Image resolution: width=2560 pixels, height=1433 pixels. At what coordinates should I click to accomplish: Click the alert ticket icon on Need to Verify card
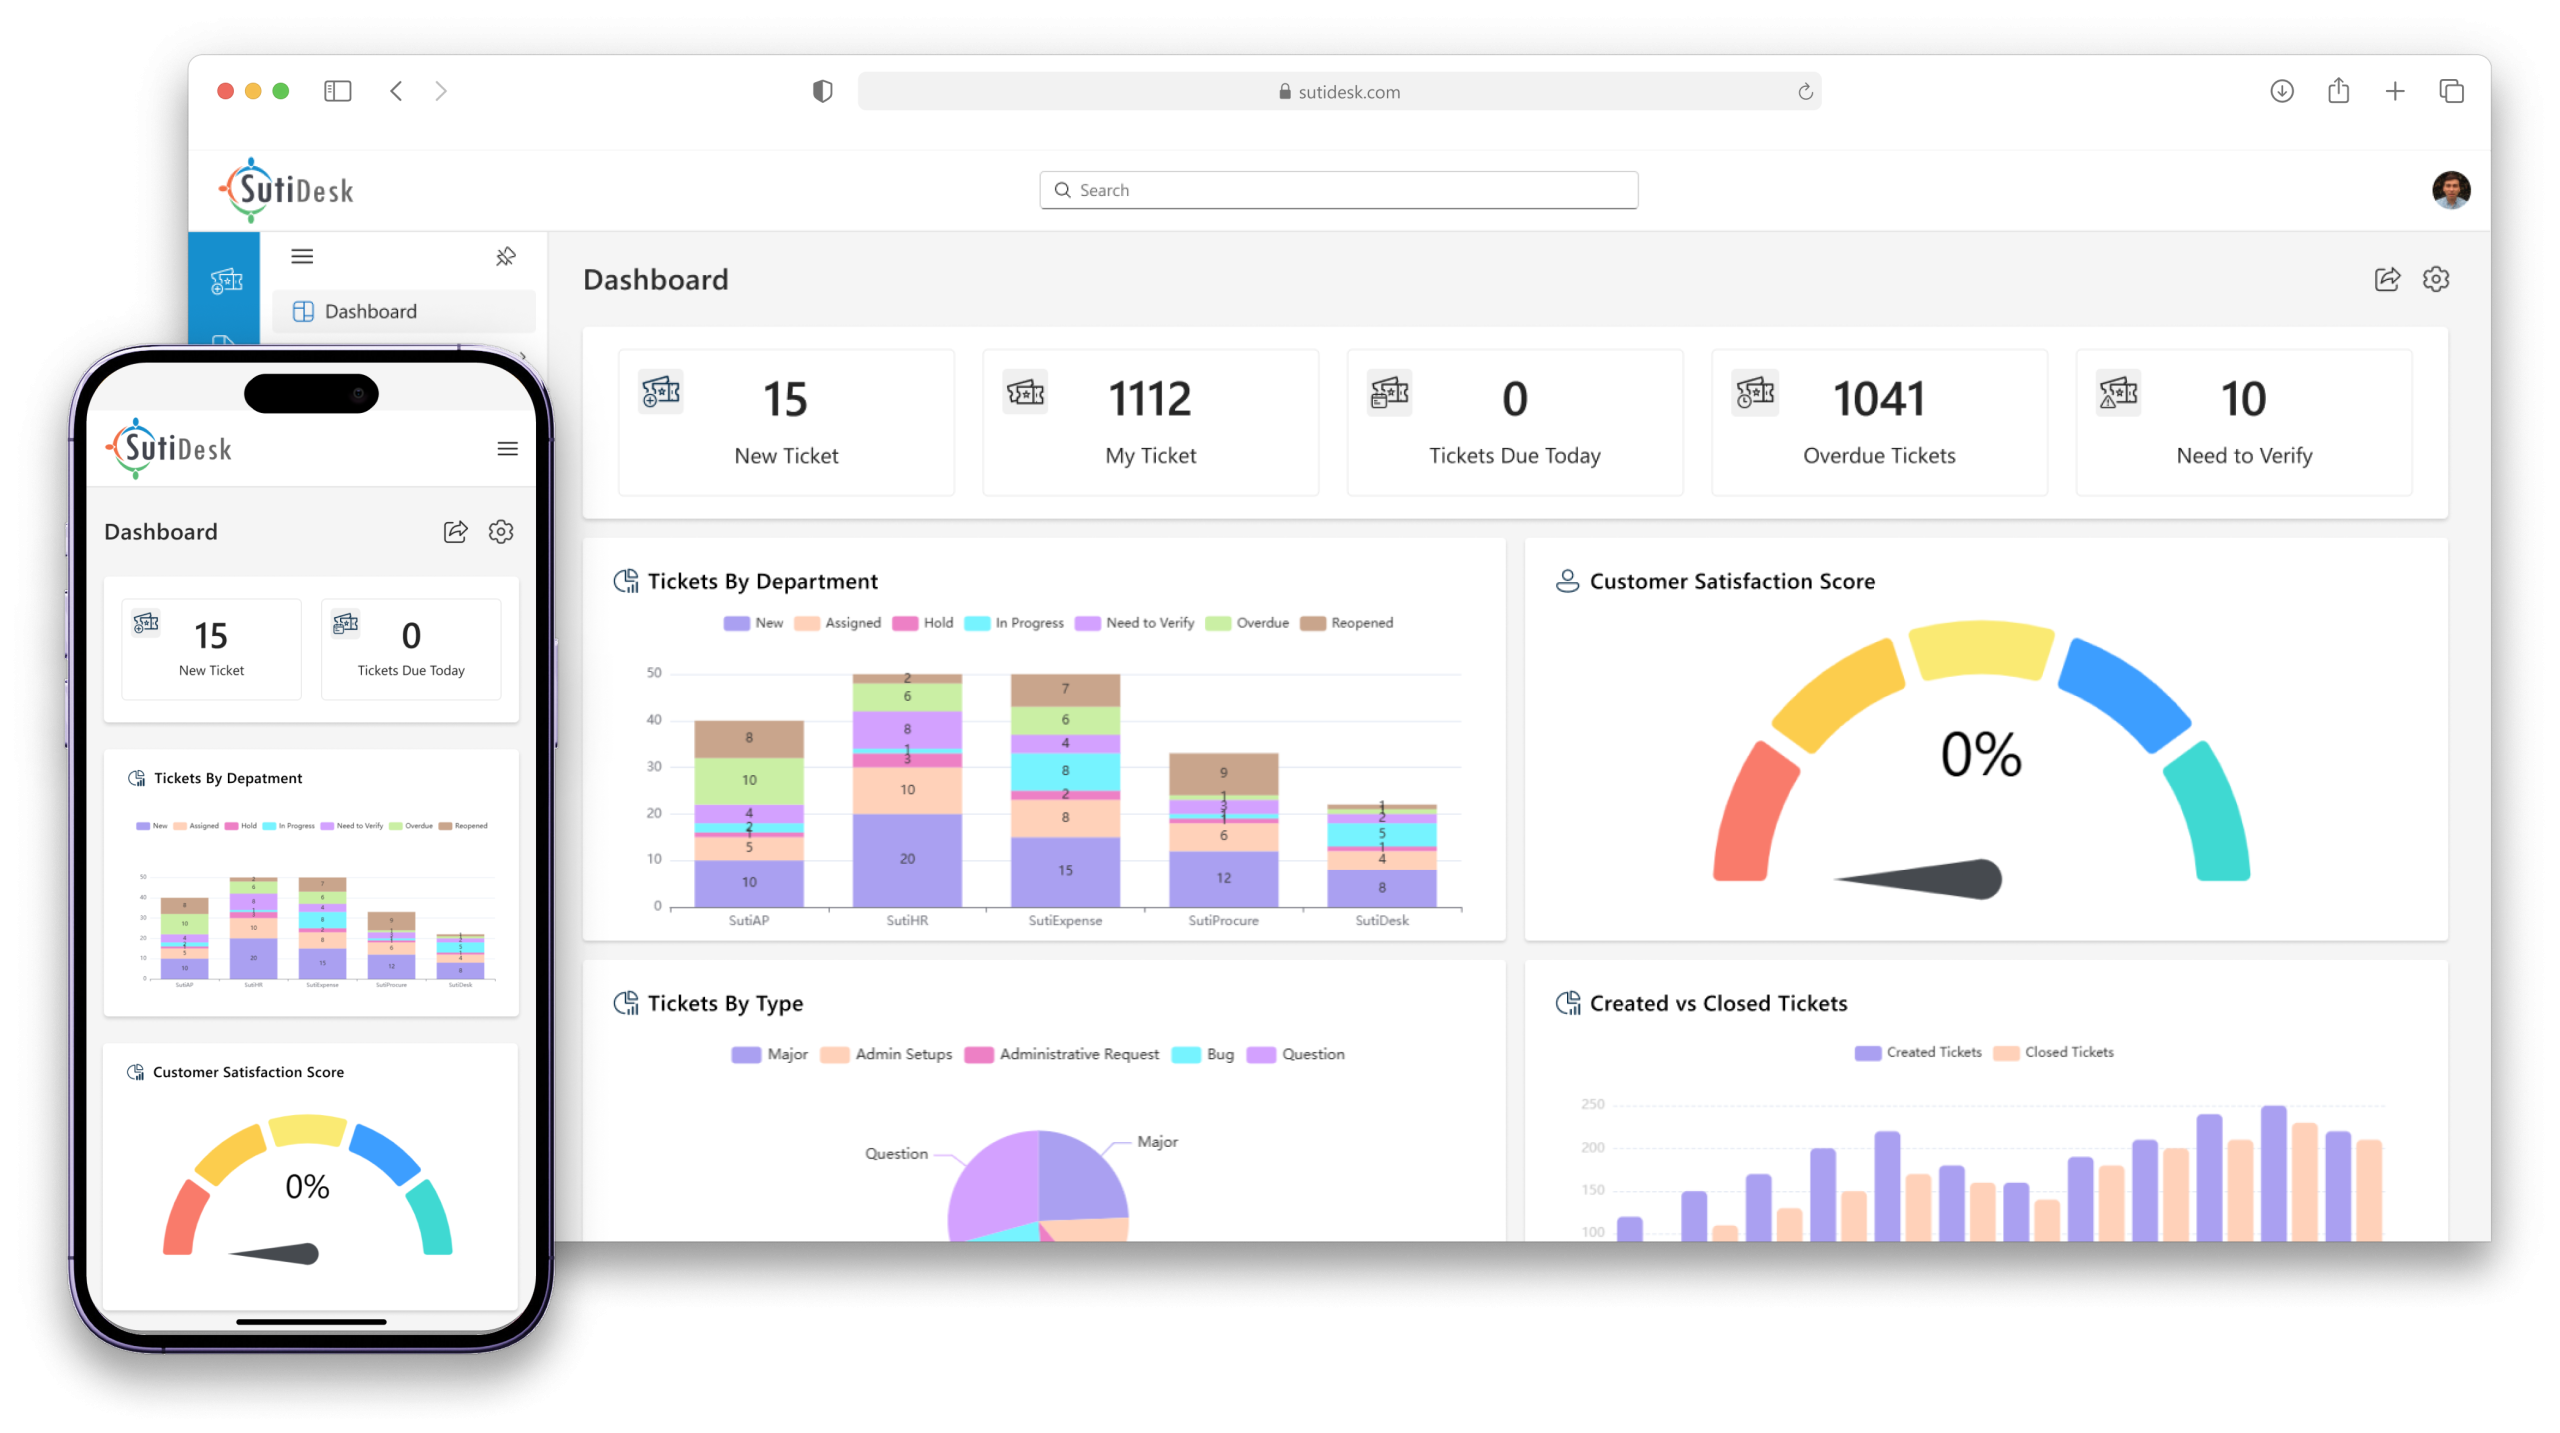[x=2119, y=393]
